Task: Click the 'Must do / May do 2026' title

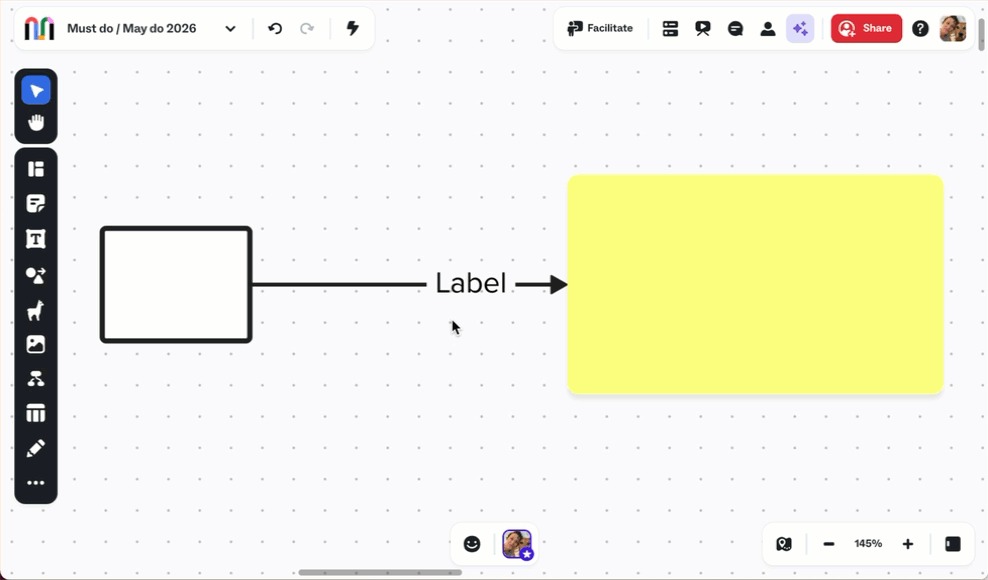Action: click(132, 28)
